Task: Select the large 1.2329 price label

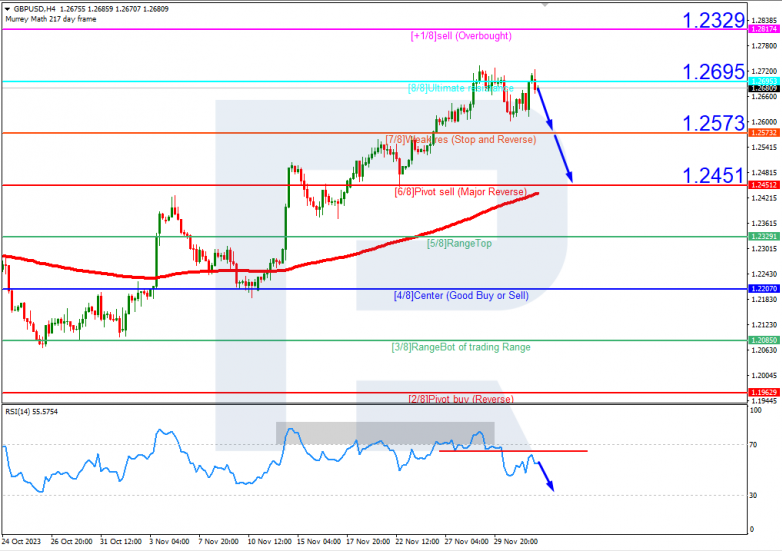Action: pos(714,20)
